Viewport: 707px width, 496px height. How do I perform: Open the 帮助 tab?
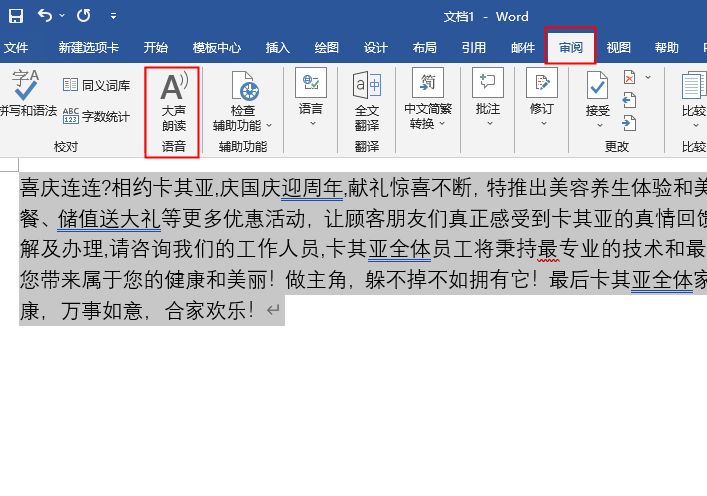[x=666, y=47]
